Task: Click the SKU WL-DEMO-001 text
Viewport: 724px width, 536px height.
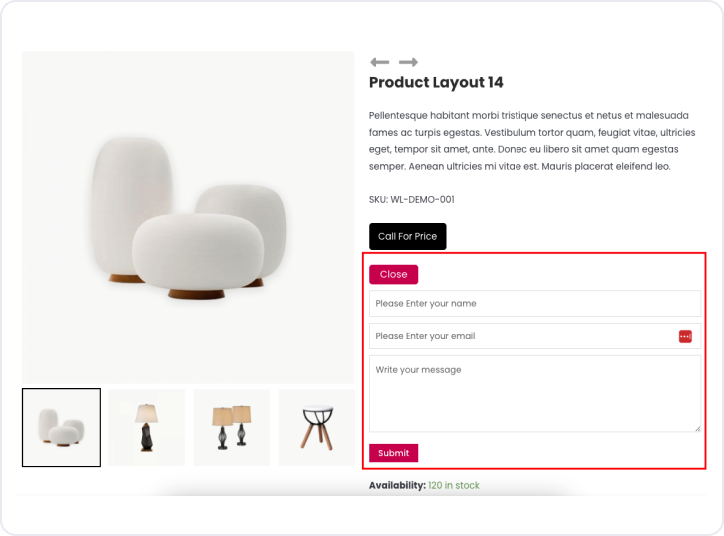Action: coord(411,200)
